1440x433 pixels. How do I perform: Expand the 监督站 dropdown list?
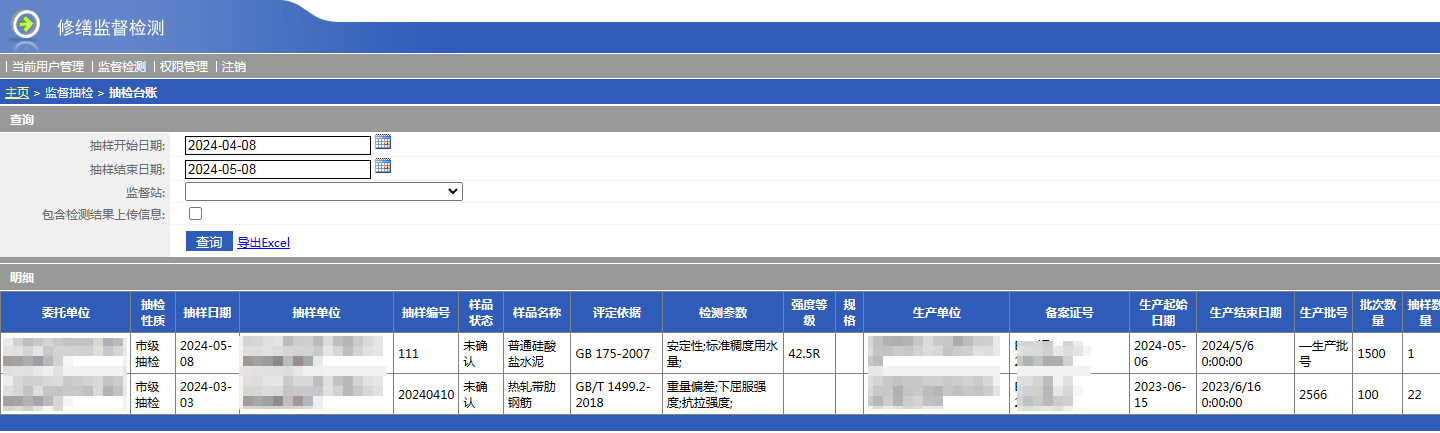coord(324,191)
